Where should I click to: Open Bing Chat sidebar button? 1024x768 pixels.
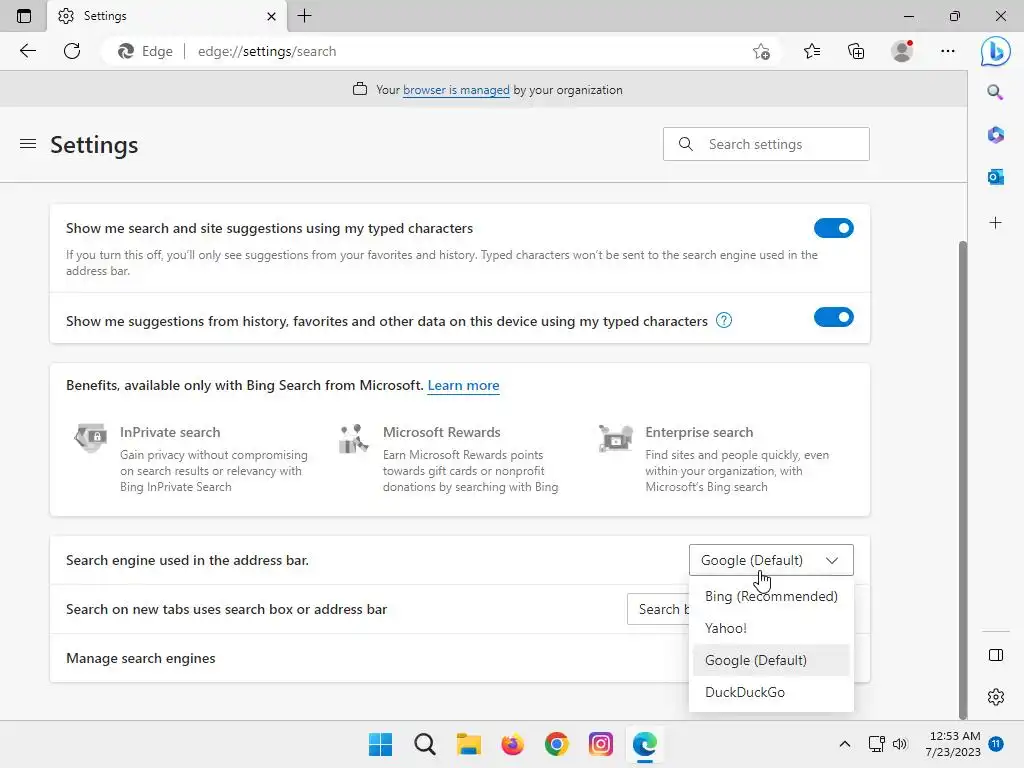tap(995, 51)
